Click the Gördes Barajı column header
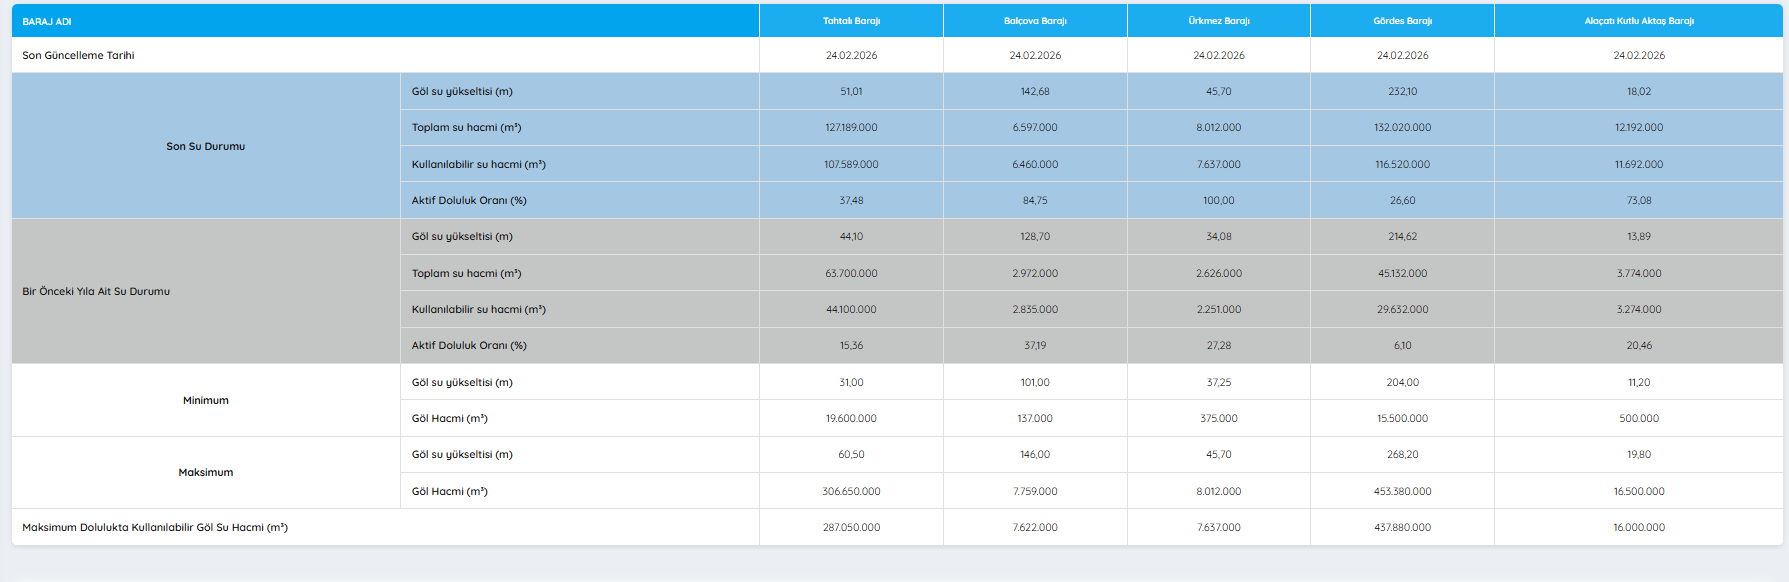This screenshot has height=582, width=1789. (1402, 21)
